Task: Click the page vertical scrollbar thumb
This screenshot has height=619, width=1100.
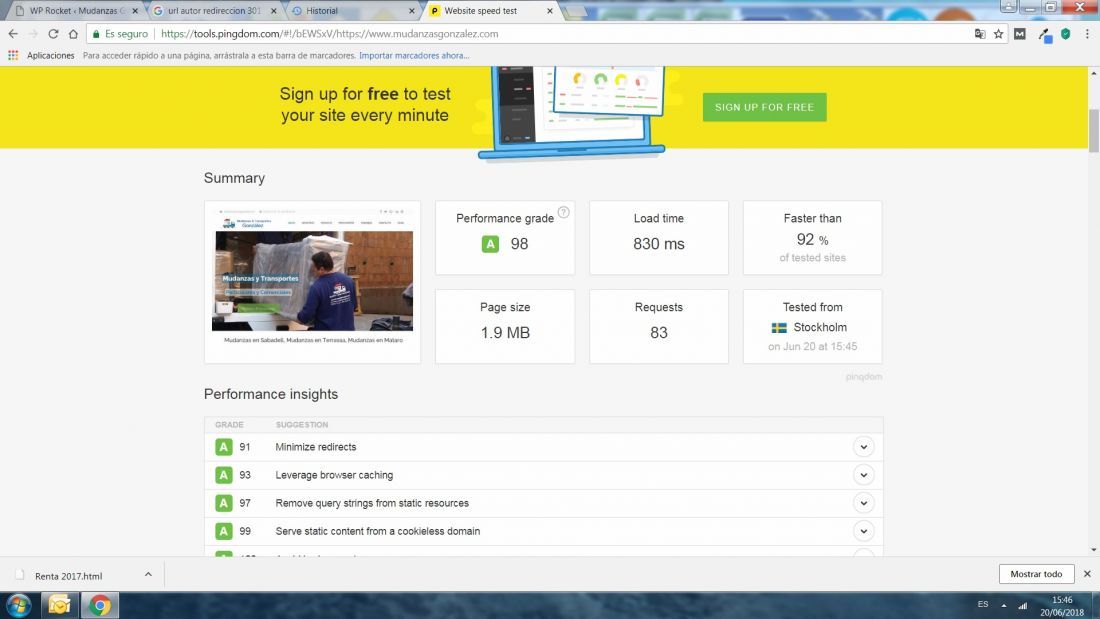Action: pos(1094,131)
